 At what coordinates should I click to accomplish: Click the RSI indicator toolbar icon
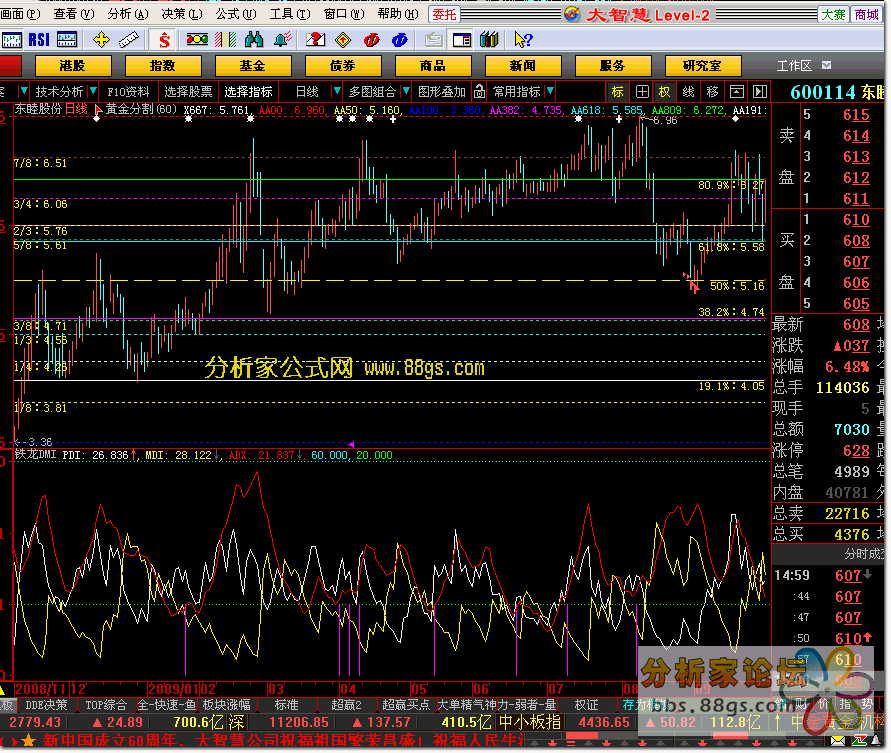(x=39, y=39)
